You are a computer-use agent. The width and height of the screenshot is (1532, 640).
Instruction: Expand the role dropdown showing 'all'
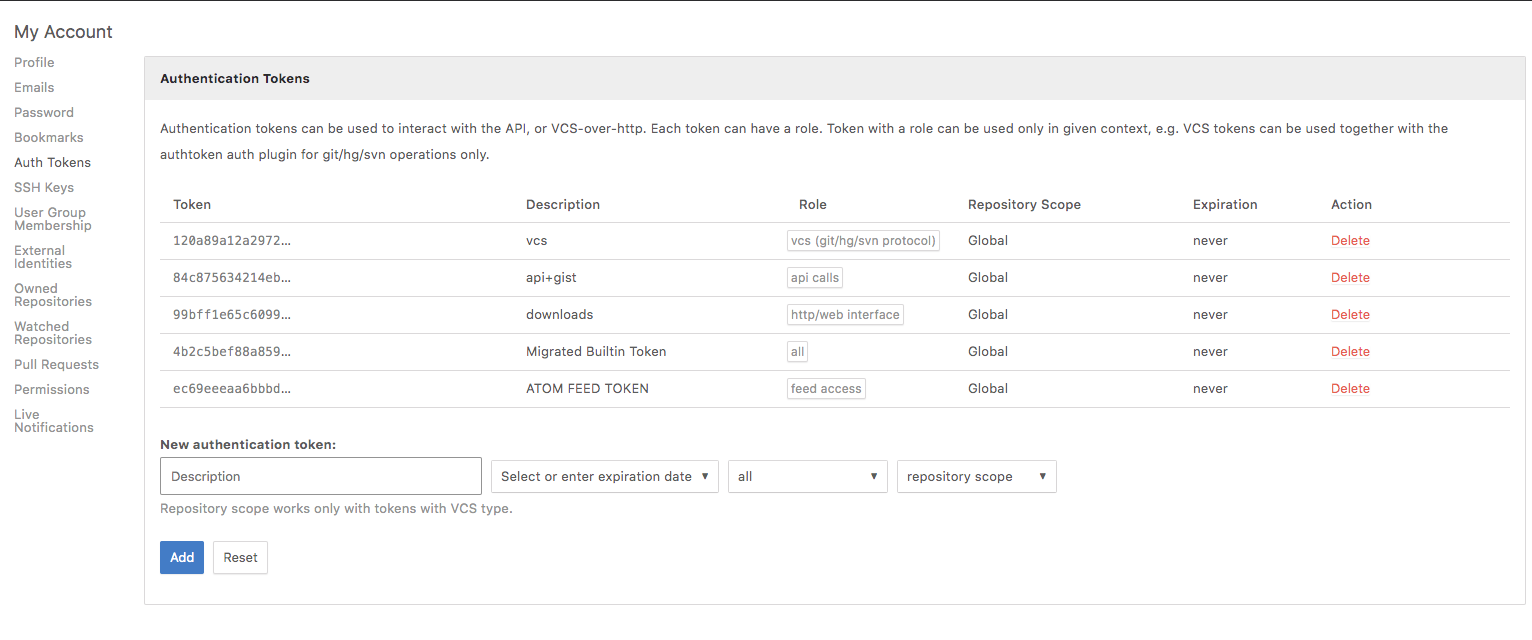pyautogui.click(x=807, y=476)
